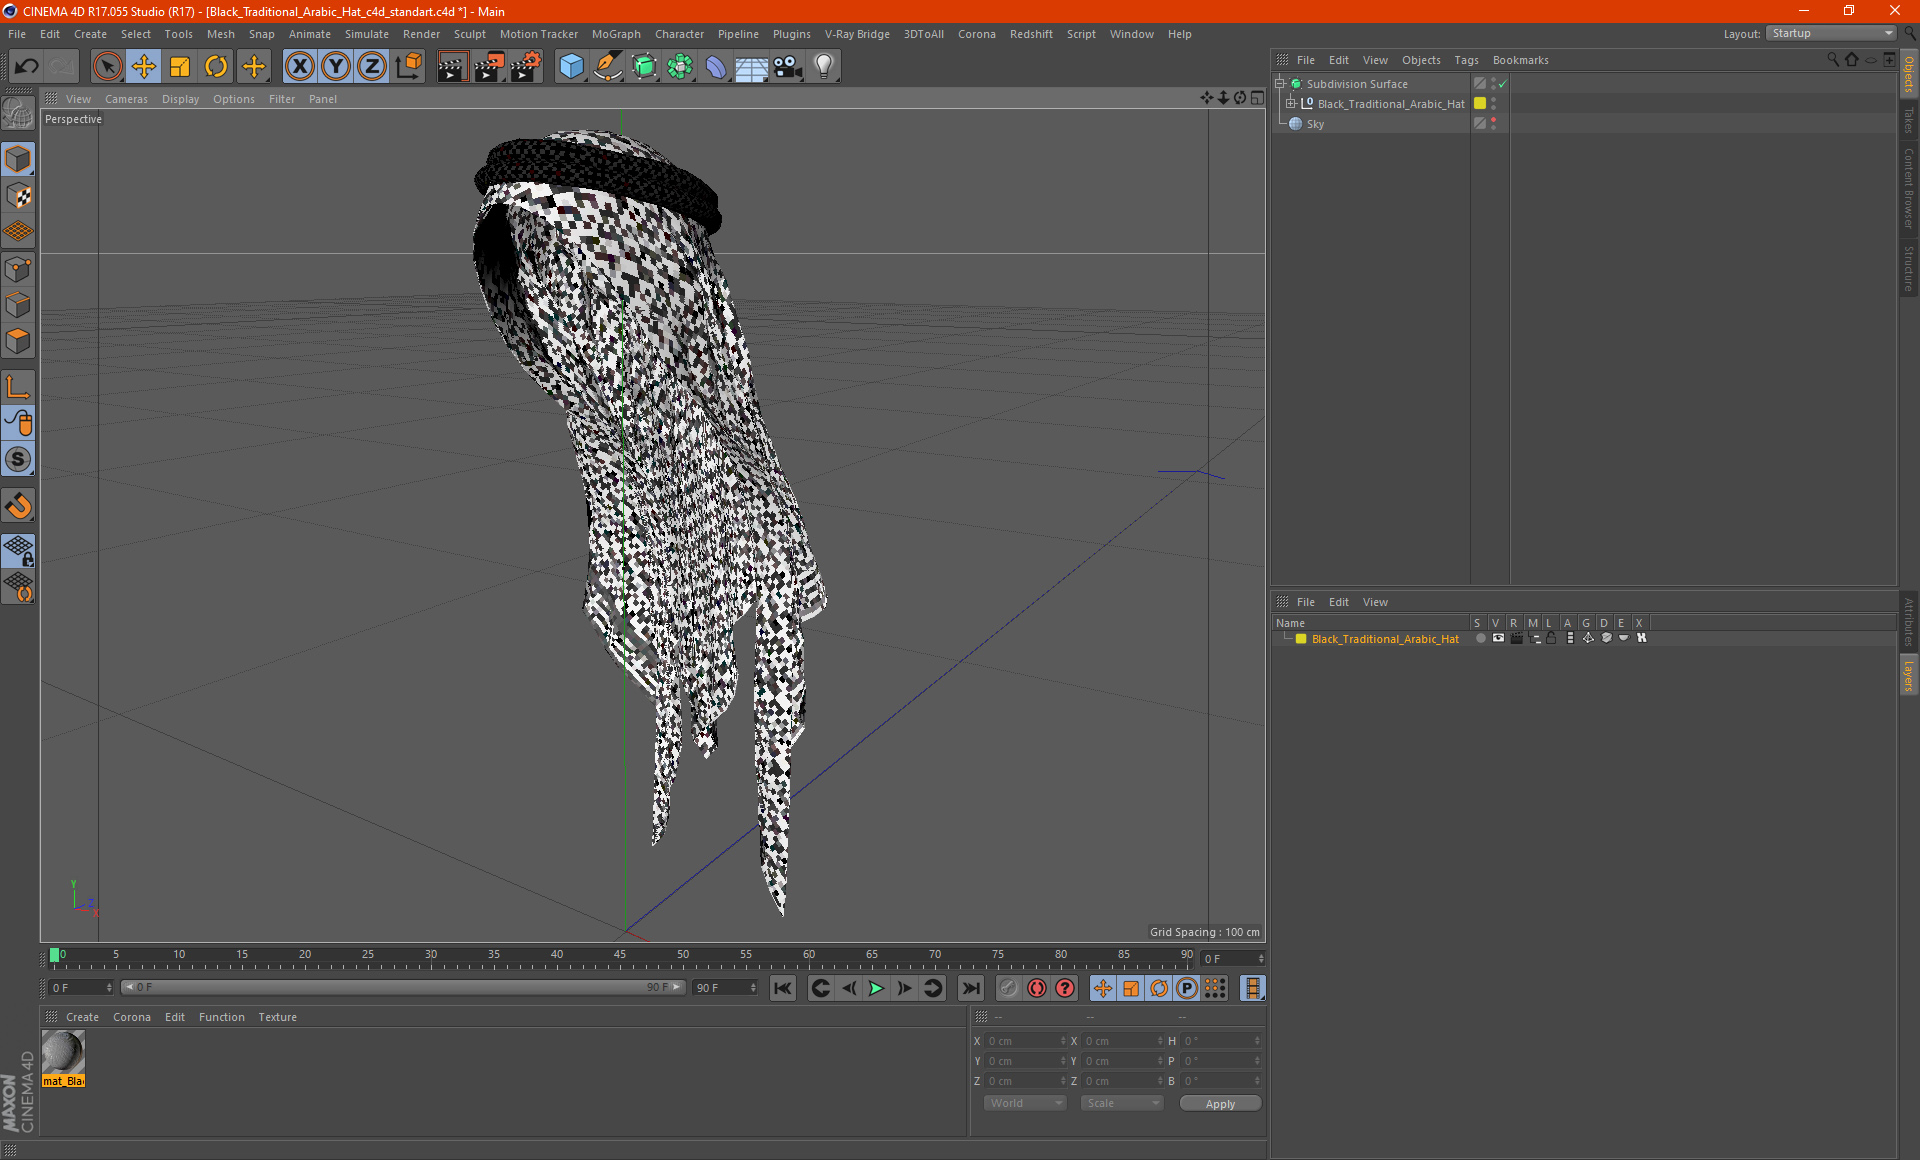Toggle X axis lock
The image size is (1920, 1160).
(x=299, y=67)
